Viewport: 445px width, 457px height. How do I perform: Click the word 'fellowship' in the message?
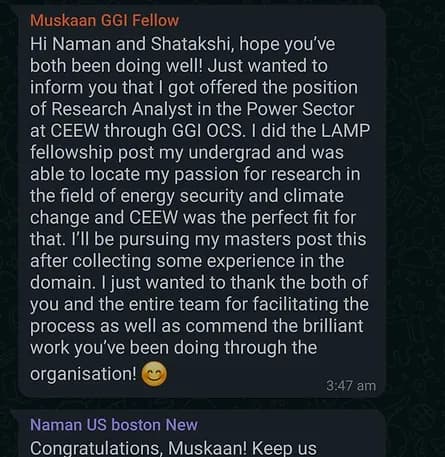(x=71, y=153)
